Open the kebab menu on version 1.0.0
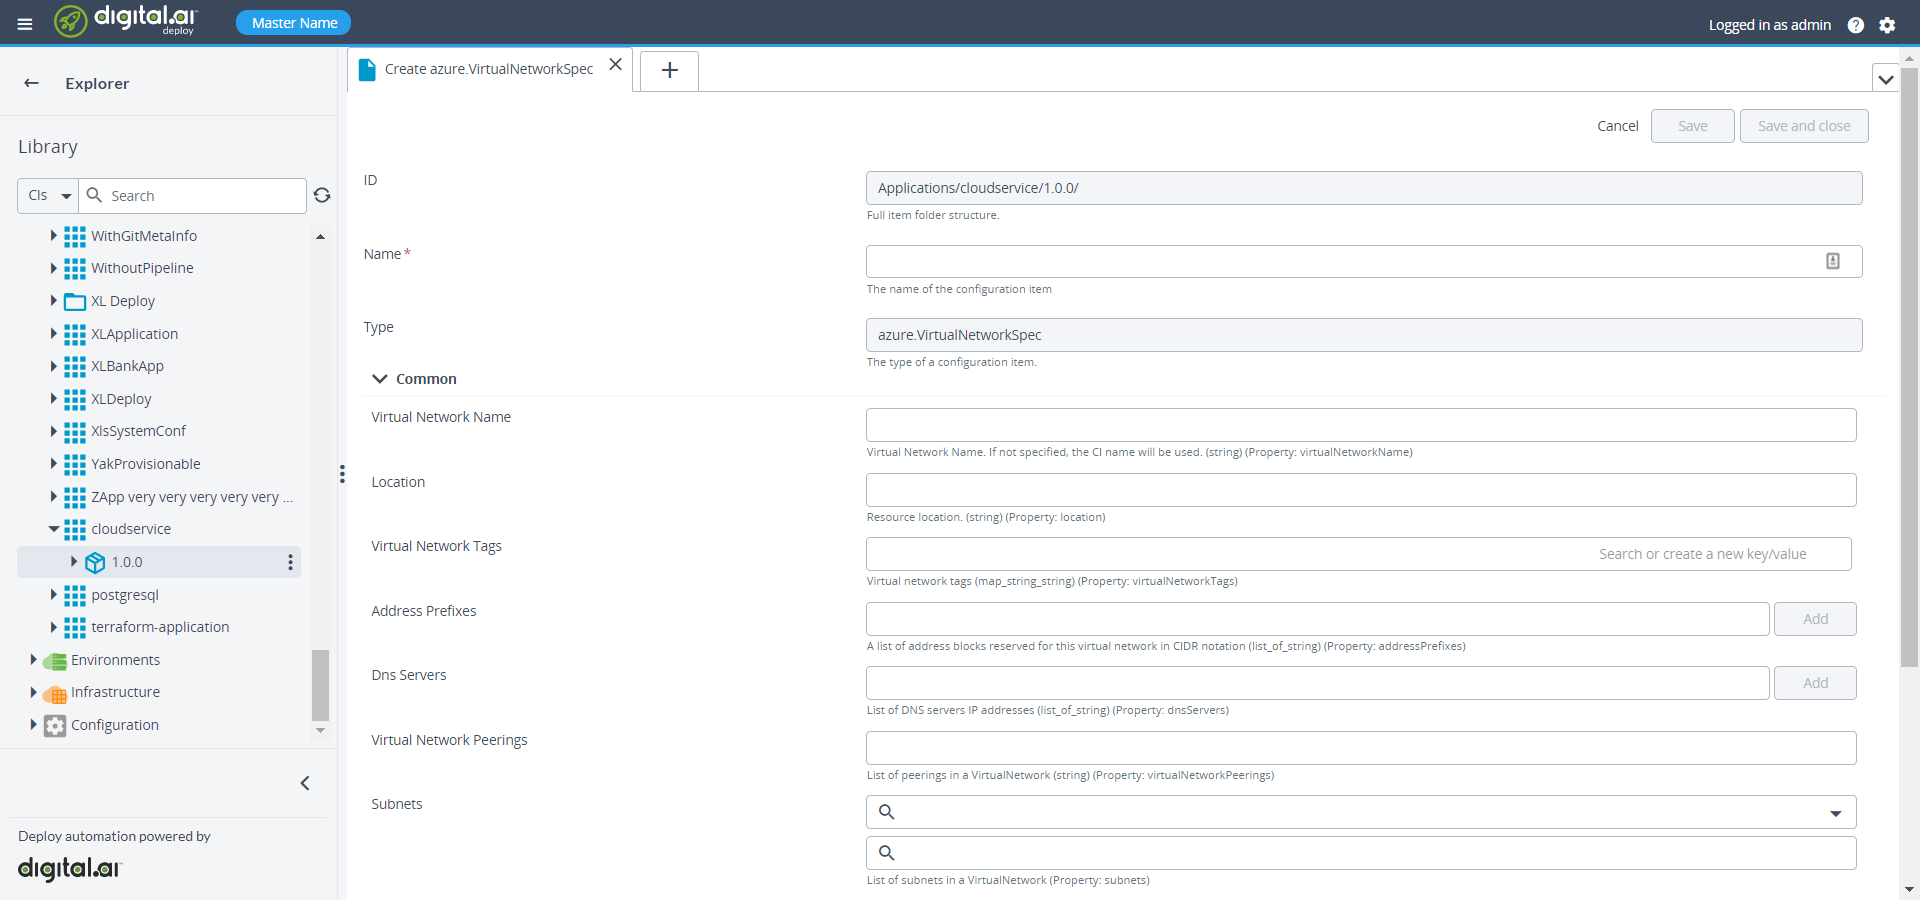The image size is (1920, 900). coord(290,562)
